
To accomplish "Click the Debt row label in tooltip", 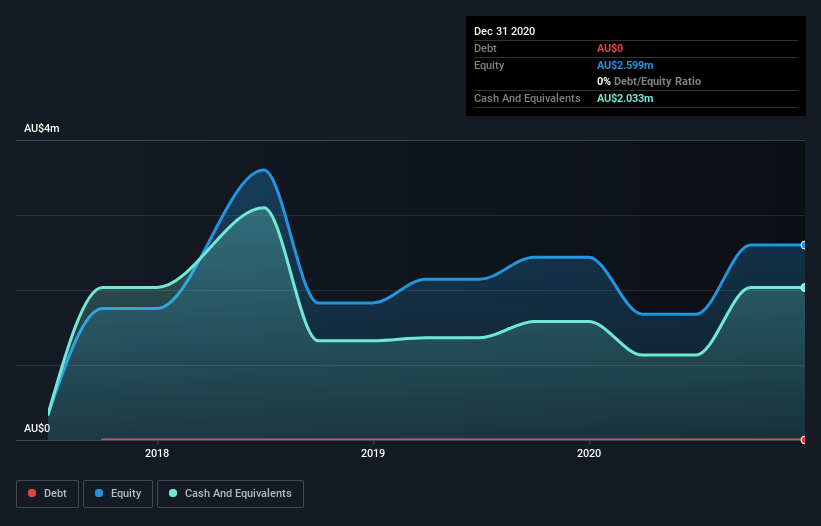I will pyautogui.click(x=485, y=49).
